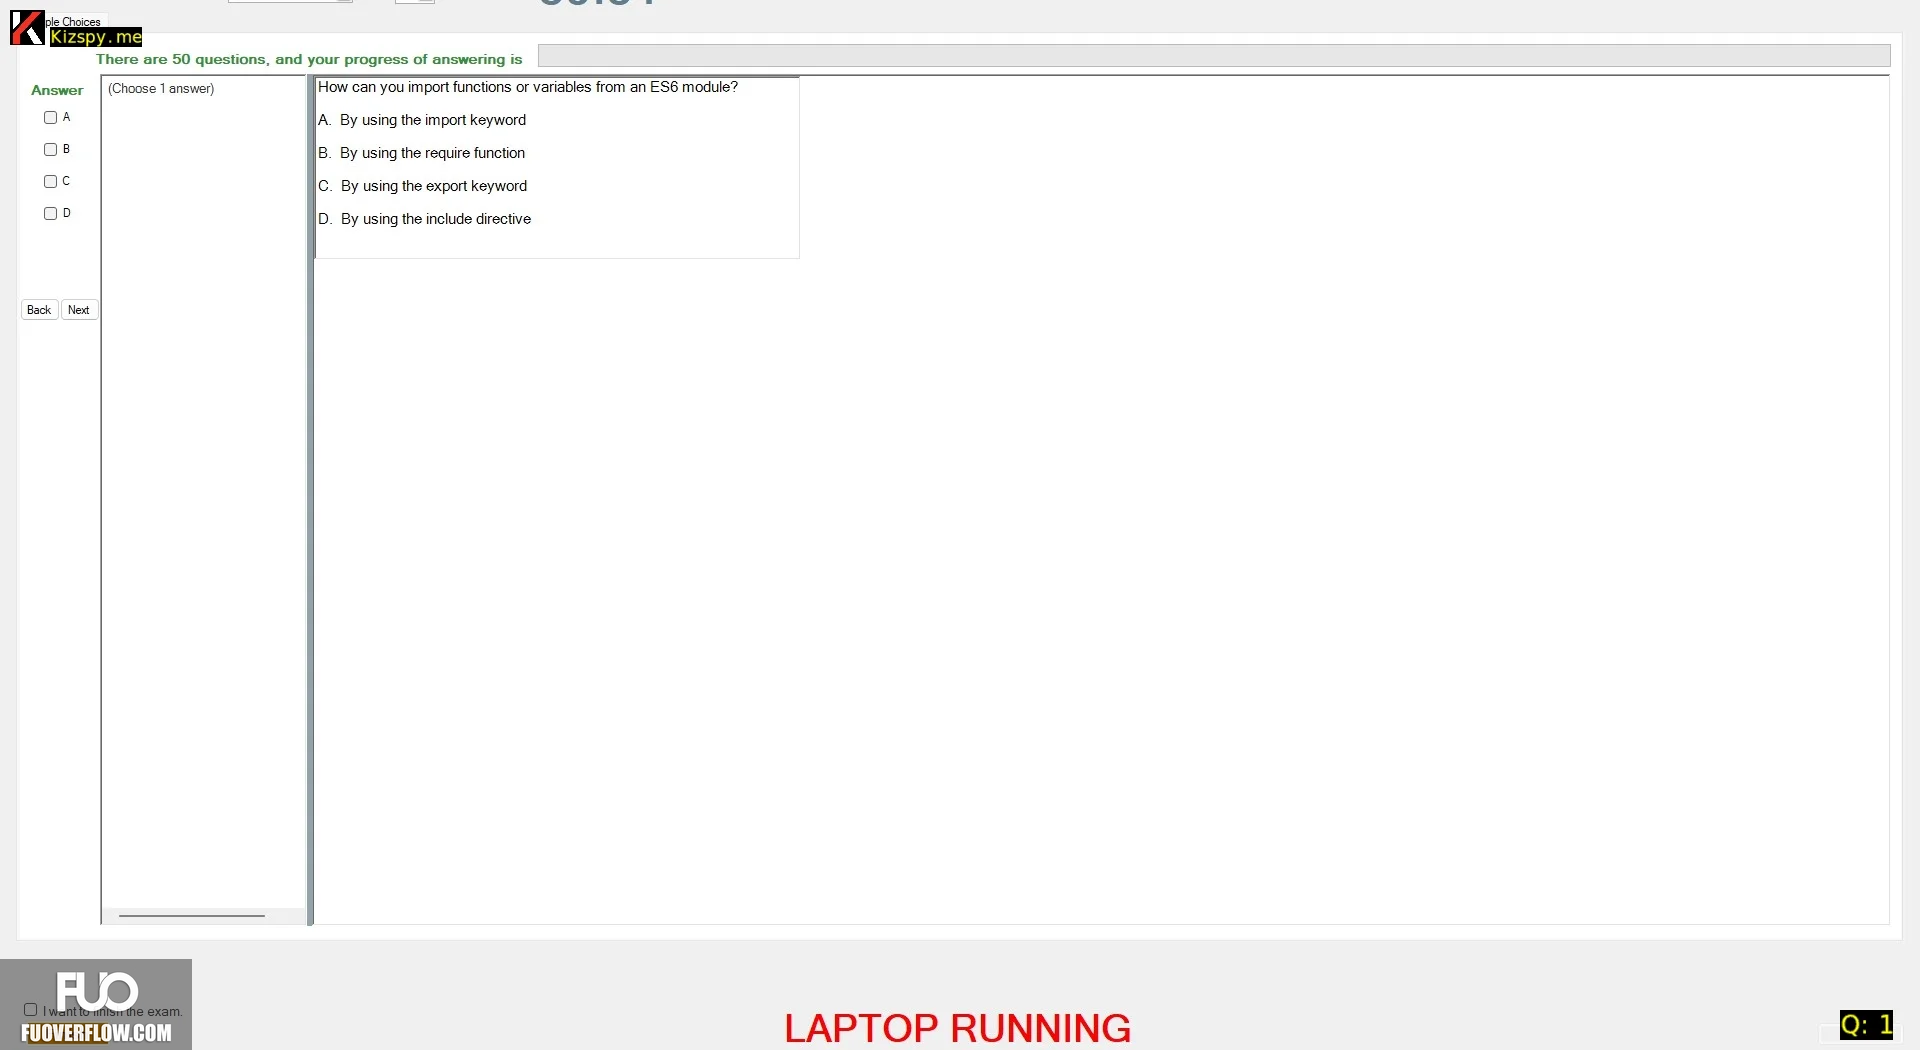Screen dimensions: 1920x1050
Task: Click the '(Choose 1 answer)' hint text
Action: click(x=161, y=89)
